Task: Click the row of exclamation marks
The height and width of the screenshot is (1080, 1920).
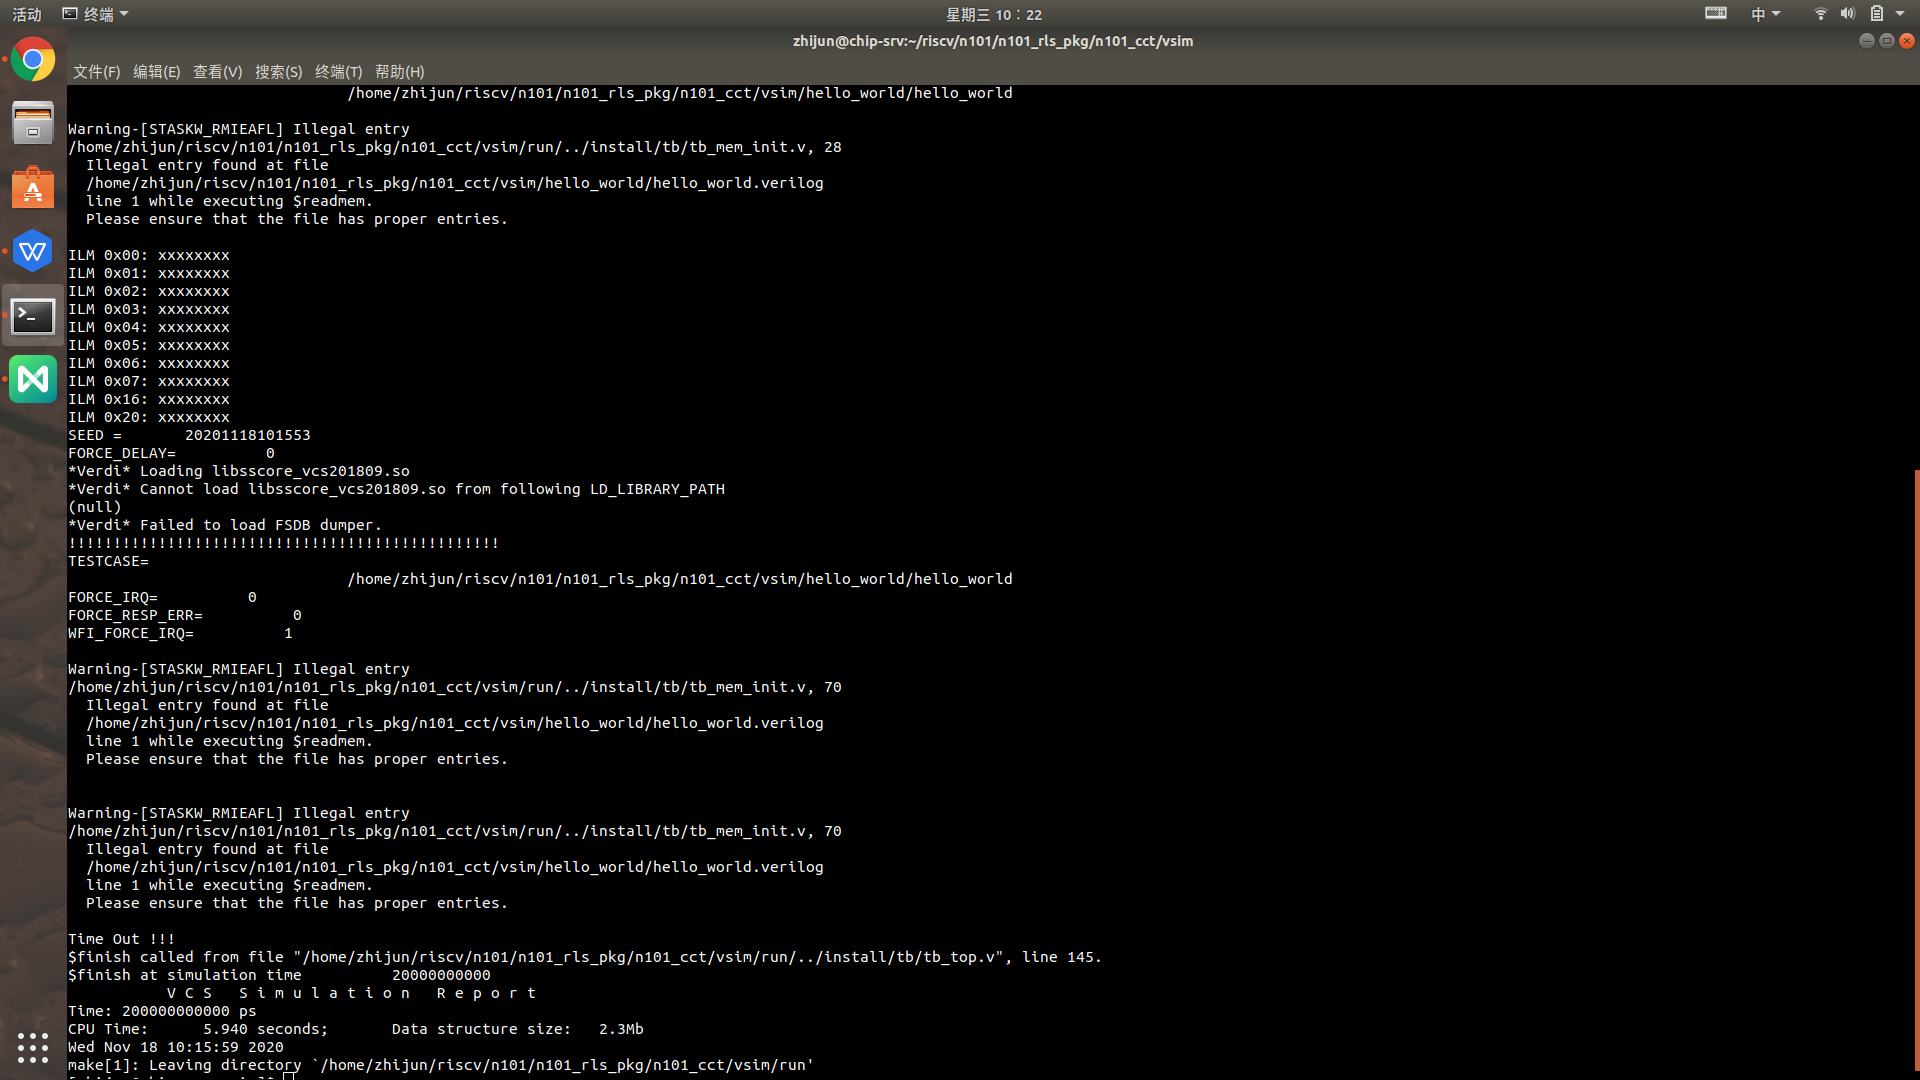Action: point(284,543)
